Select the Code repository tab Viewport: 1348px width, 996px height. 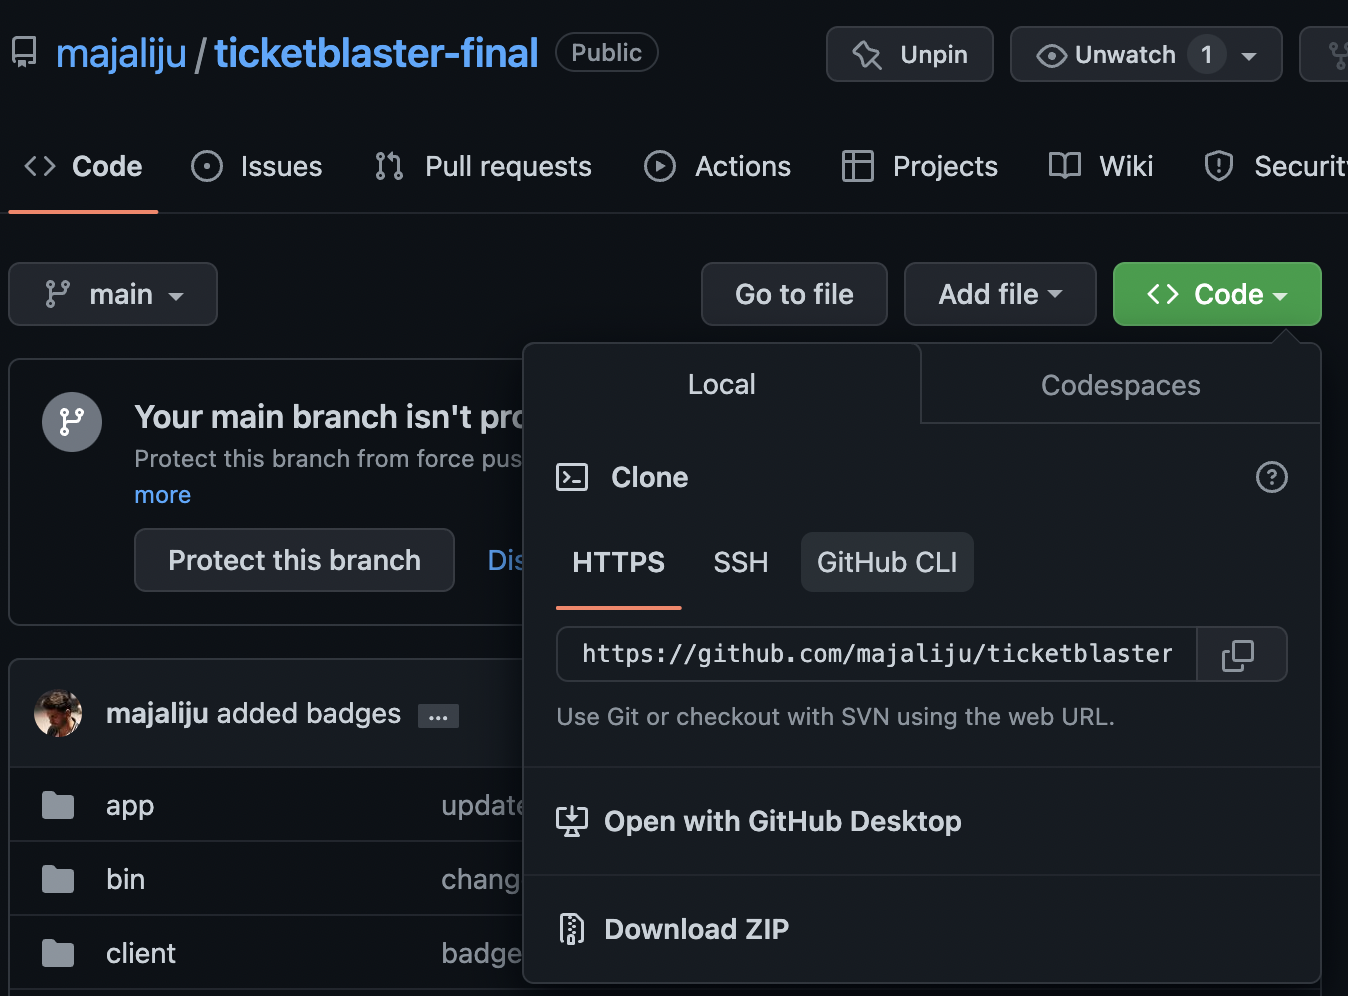coord(83,166)
